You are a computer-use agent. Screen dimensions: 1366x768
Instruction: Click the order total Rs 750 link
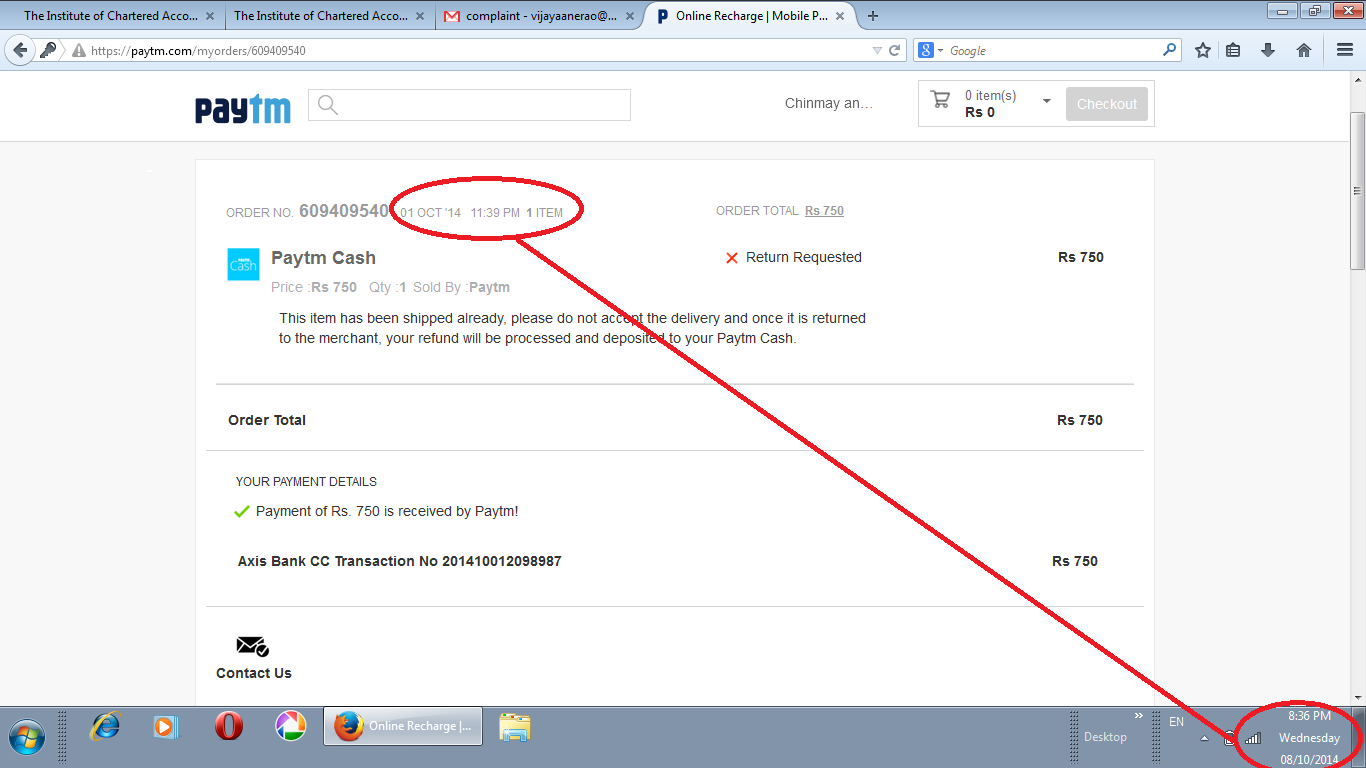(x=824, y=211)
